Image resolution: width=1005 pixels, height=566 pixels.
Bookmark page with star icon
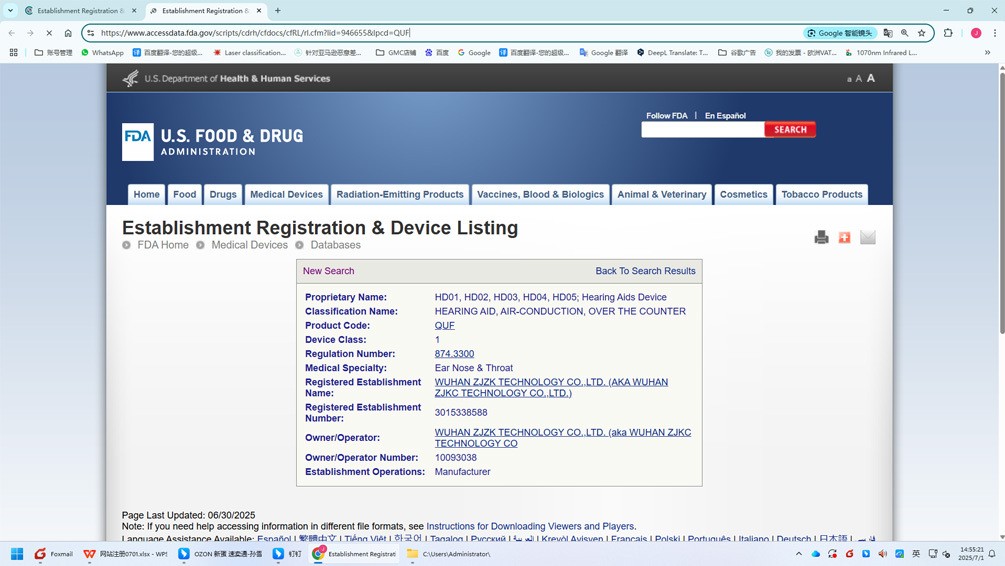coord(922,33)
